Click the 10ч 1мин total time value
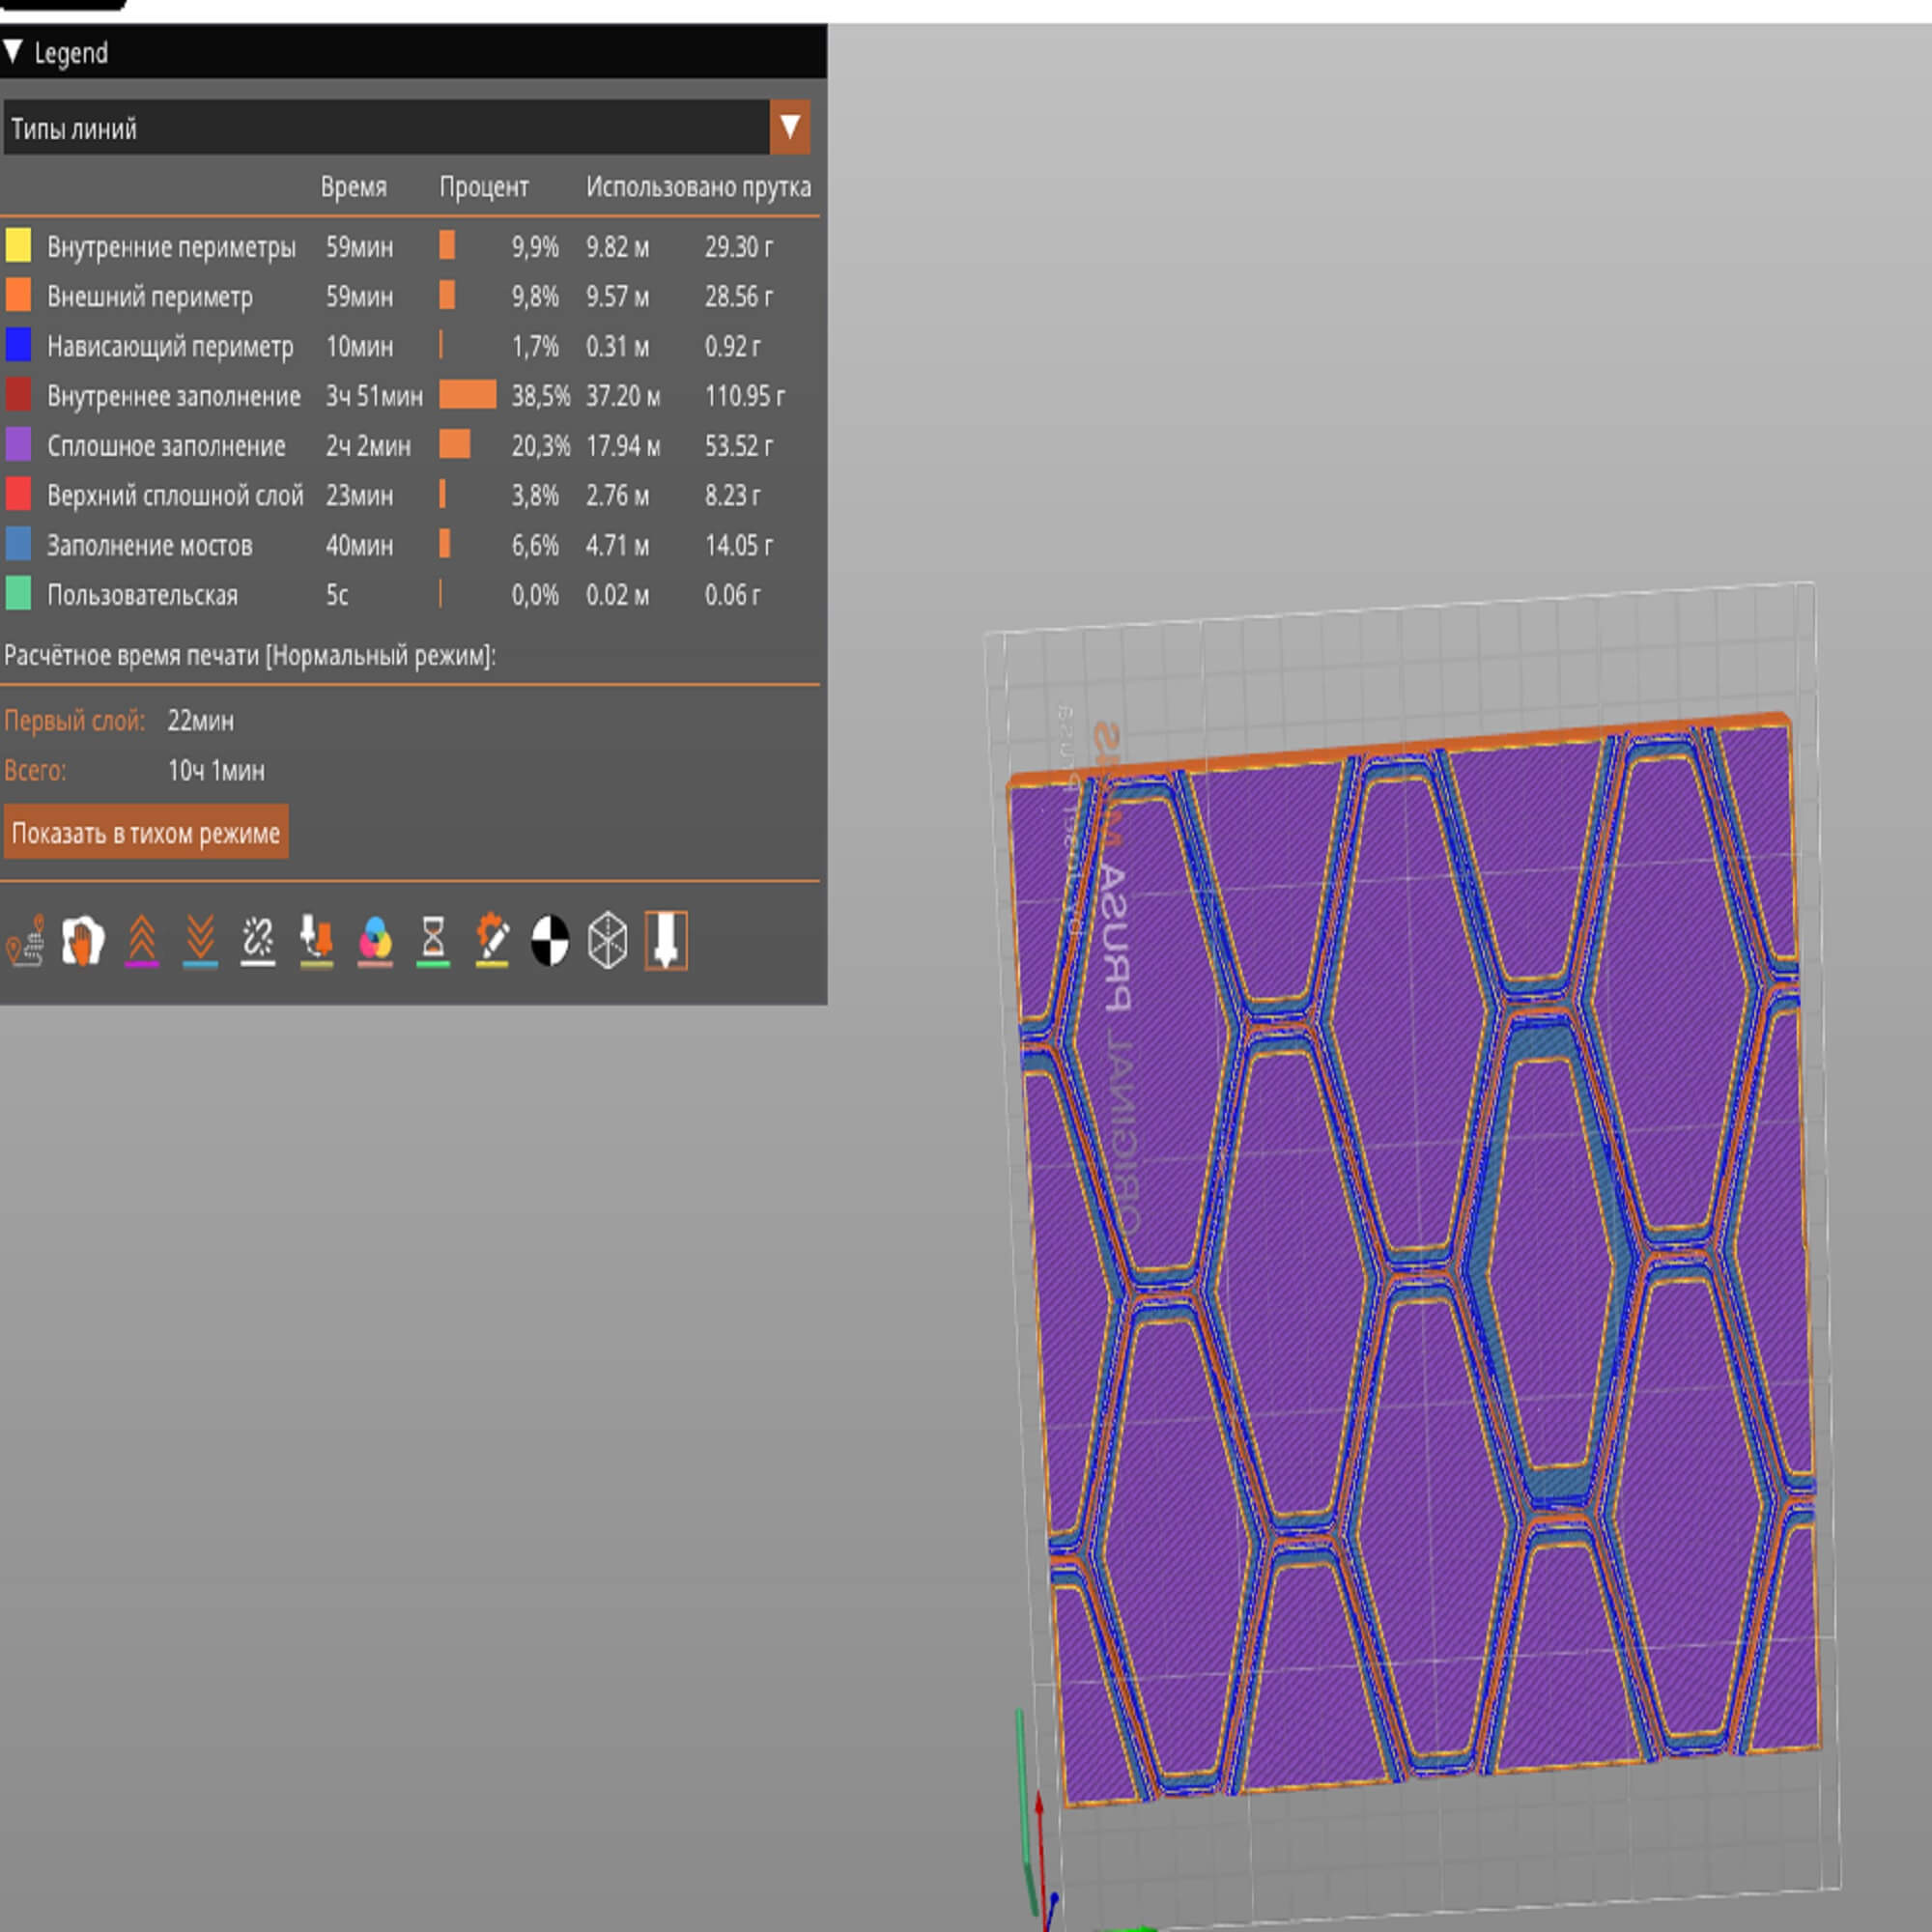The image size is (1932, 1932). point(216,771)
